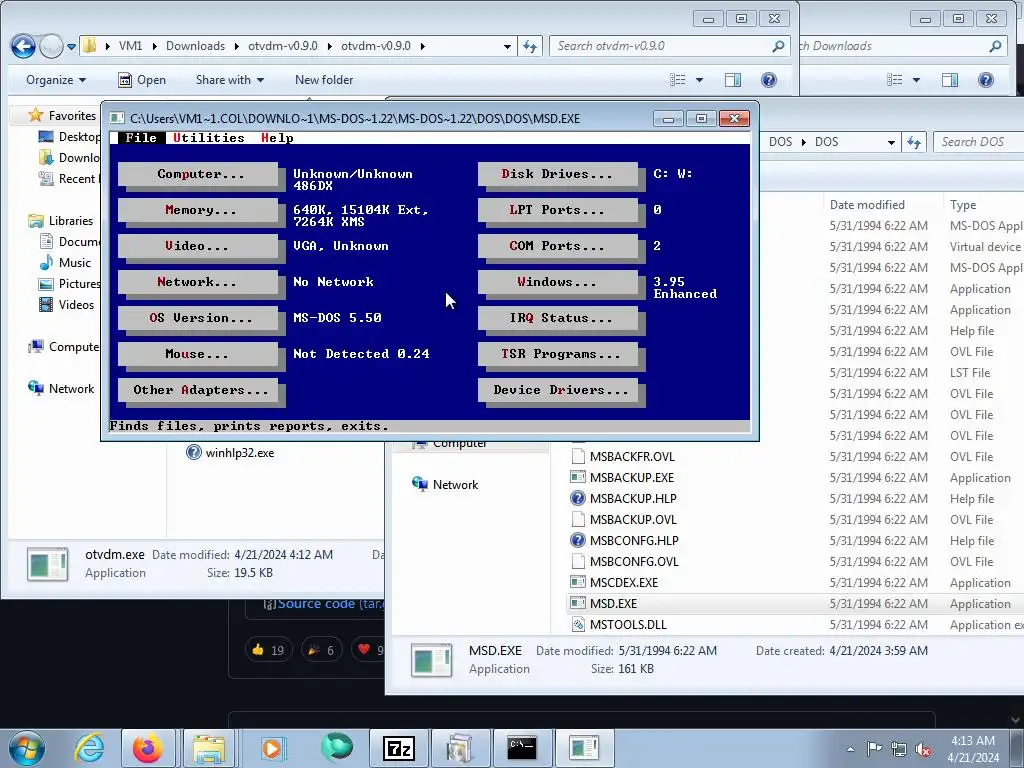Toggle preview pane in otvdm Explorer window
The image size is (1024, 768).
733,80
